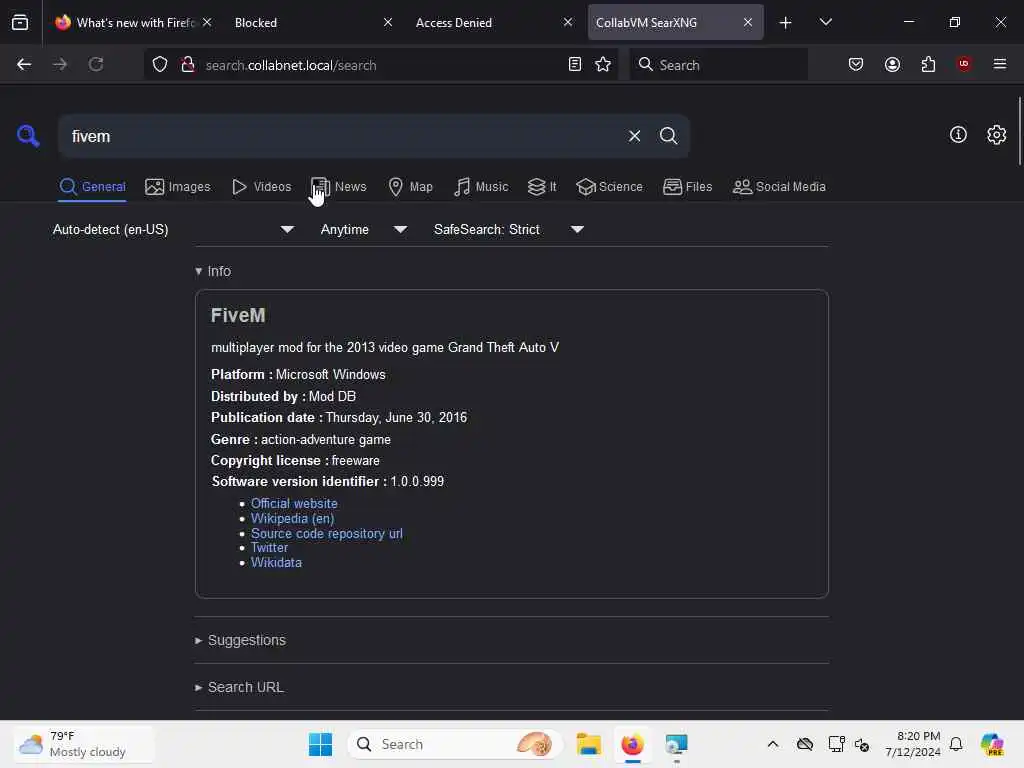Switch to Music category
1024x768 pixels.
tap(481, 187)
